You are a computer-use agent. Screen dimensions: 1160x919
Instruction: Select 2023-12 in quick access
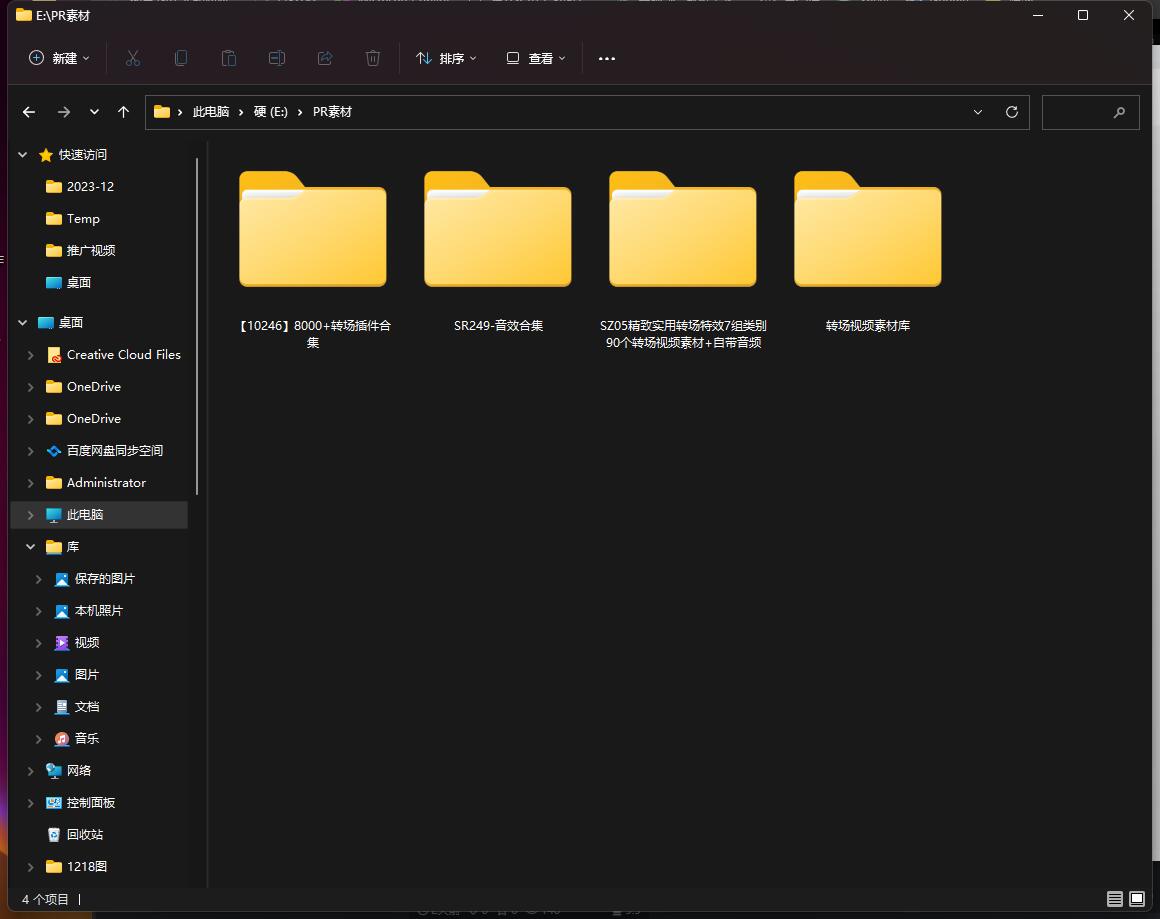click(80, 186)
